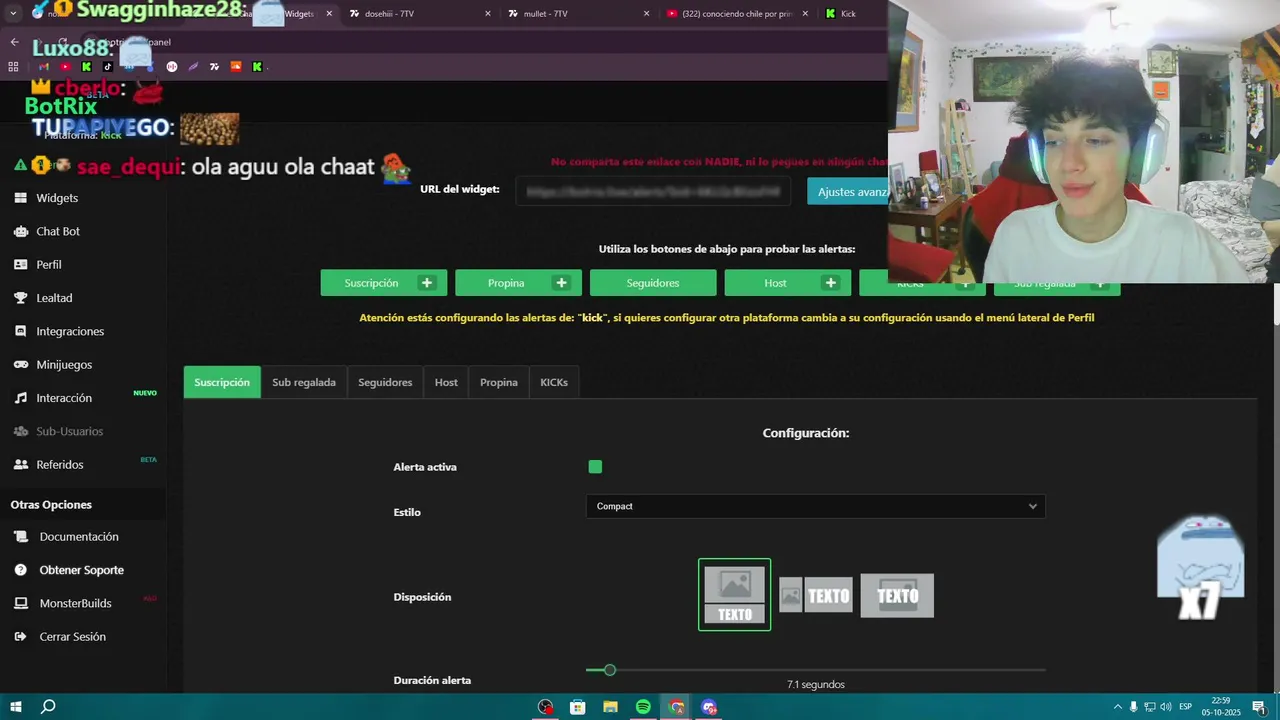Test alert with green Propina button
This screenshot has height=720, width=1280.
[x=518, y=283]
